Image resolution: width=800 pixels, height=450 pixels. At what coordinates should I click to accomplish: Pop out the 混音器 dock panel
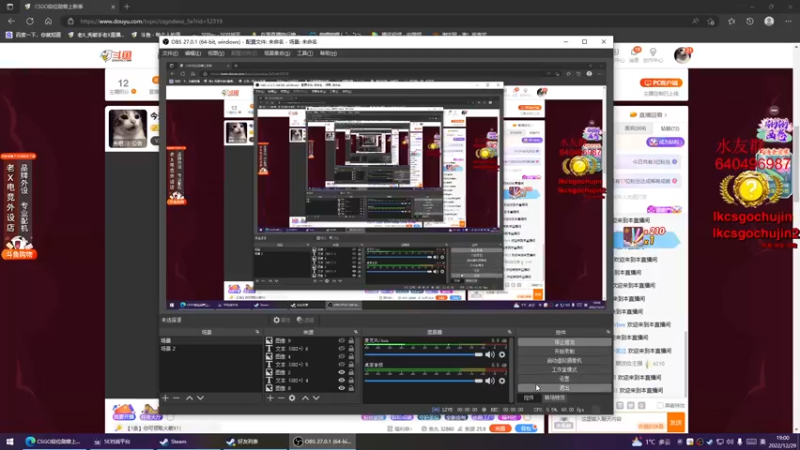pos(509,332)
